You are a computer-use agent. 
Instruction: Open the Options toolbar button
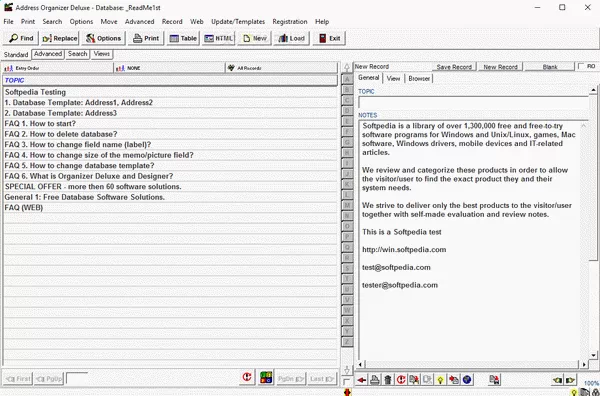pyautogui.click(x=103, y=38)
